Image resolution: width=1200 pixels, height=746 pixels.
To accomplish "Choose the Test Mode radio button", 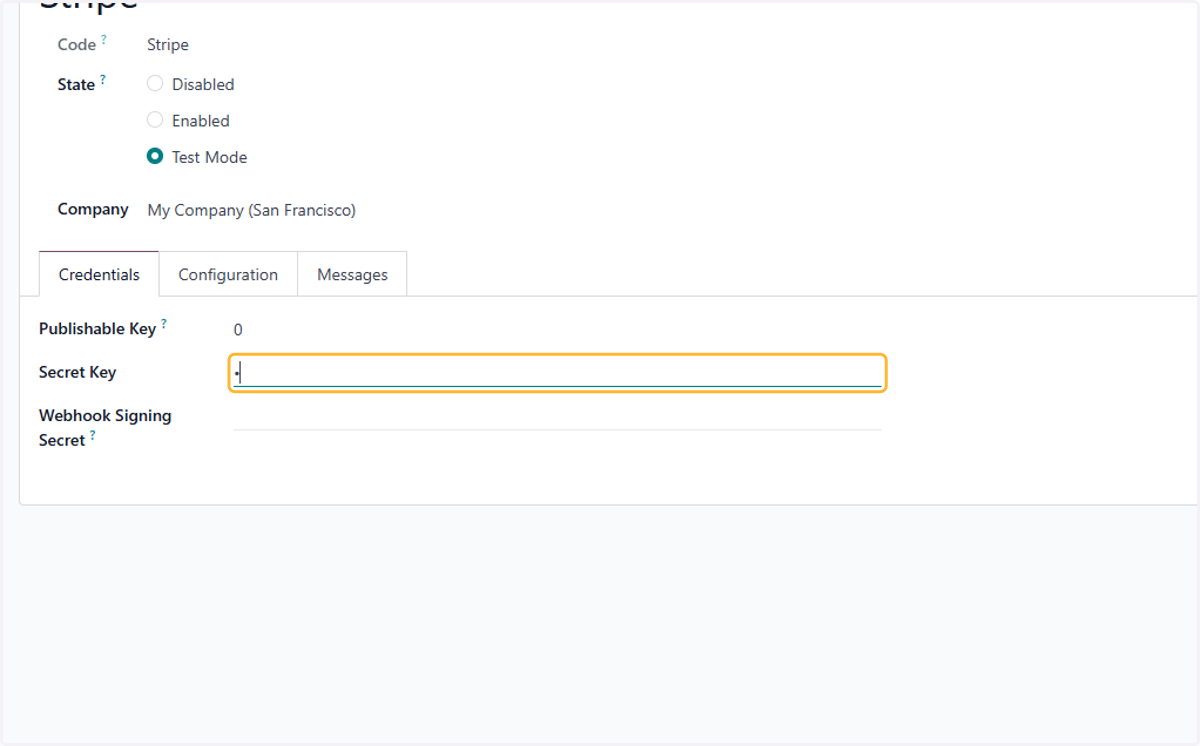I will pos(155,156).
